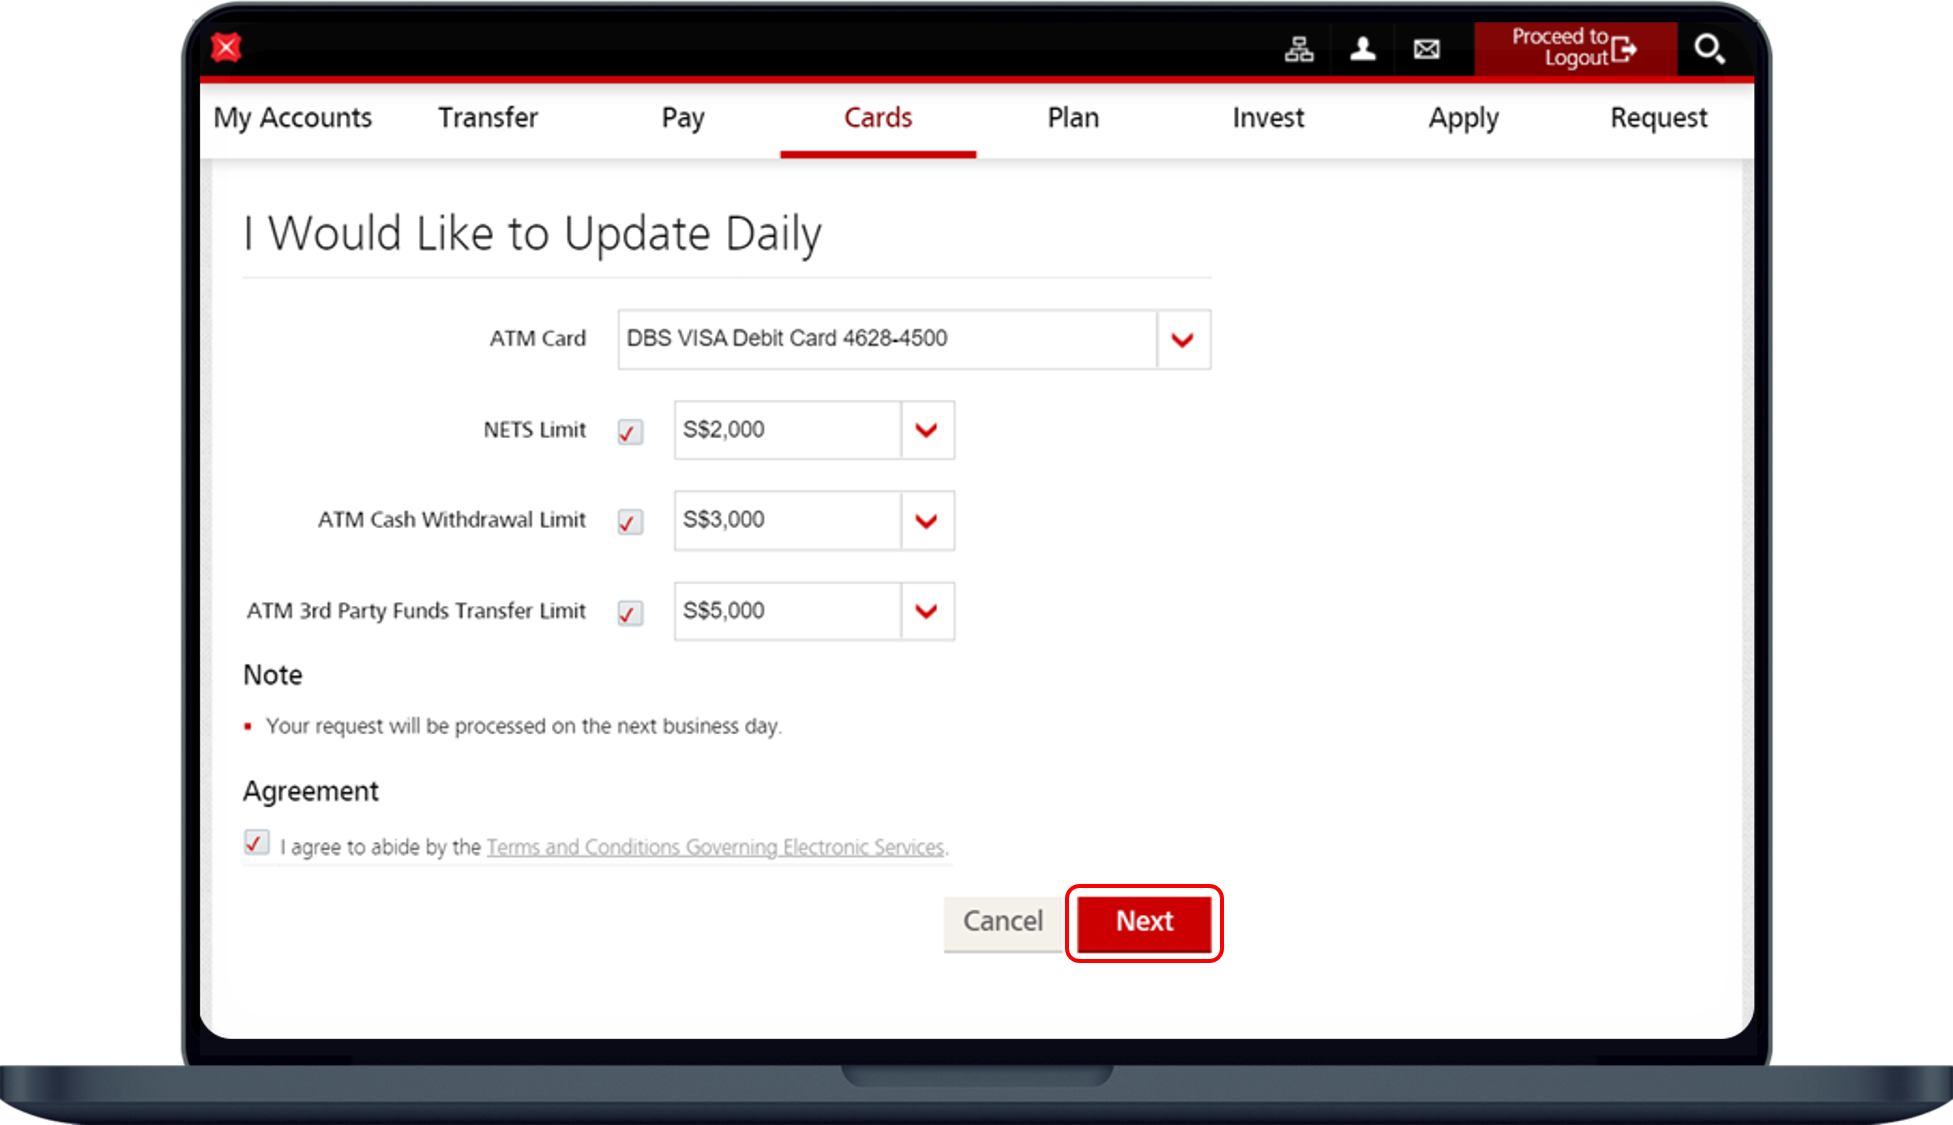The width and height of the screenshot is (1953, 1125).
Task: Open Terms and Conditions Governing Electronic Services link
Action: tap(715, 847)
